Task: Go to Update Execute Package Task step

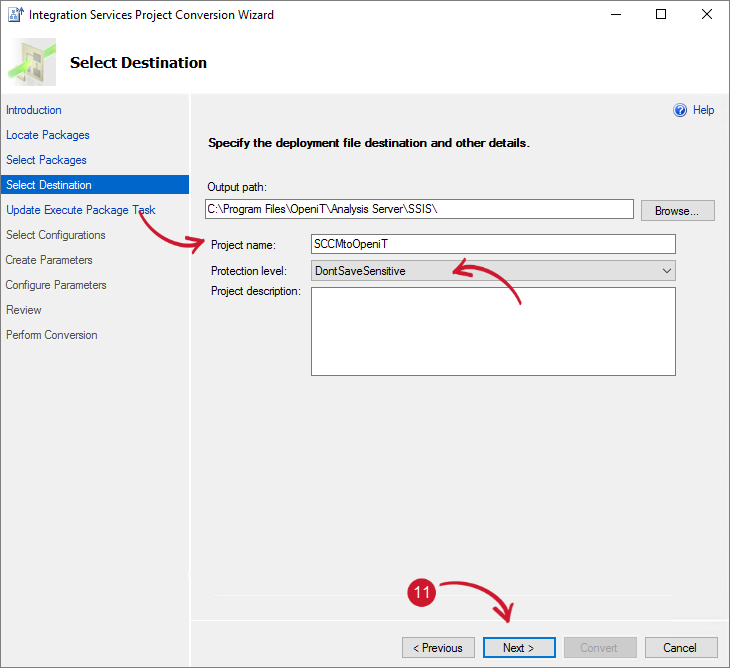Action: 81,210
